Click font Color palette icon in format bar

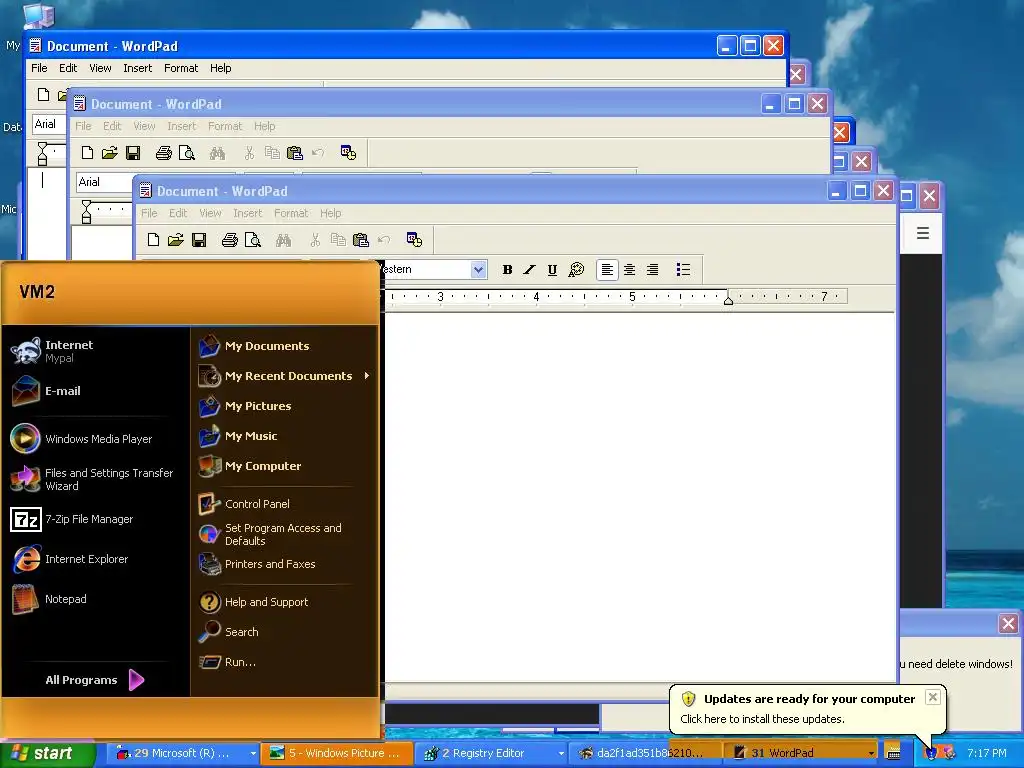[576, 270]
